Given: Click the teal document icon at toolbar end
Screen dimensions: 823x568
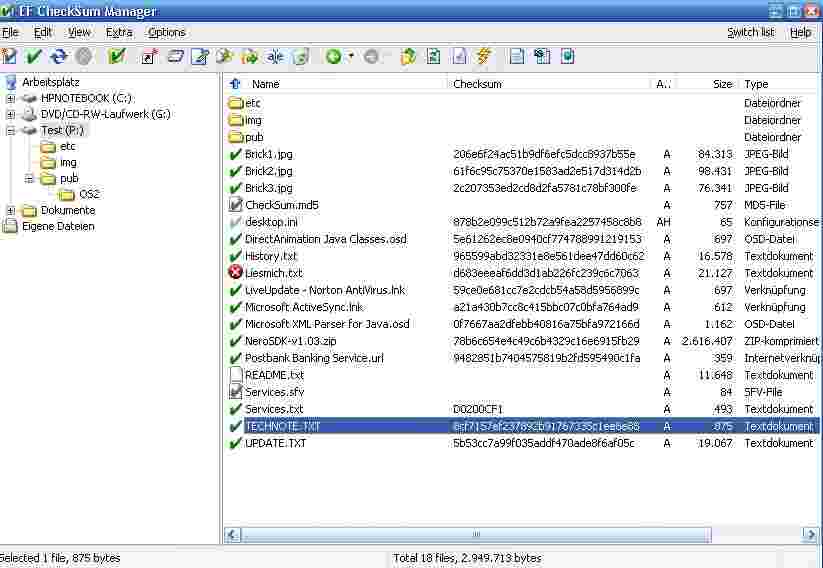Looking at the screenshot, I should [x=567, y=56].
